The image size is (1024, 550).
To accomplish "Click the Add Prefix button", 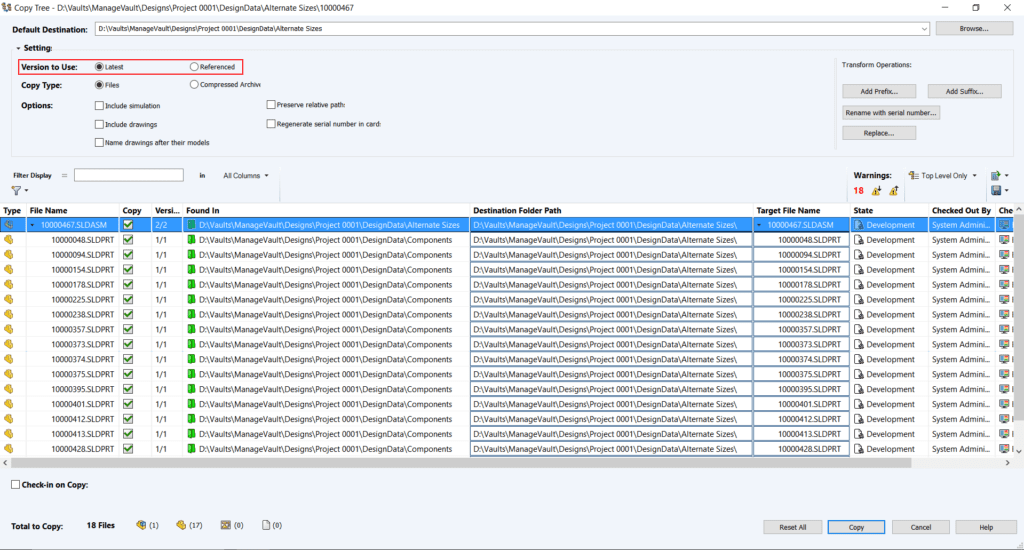I will point(879,91).
